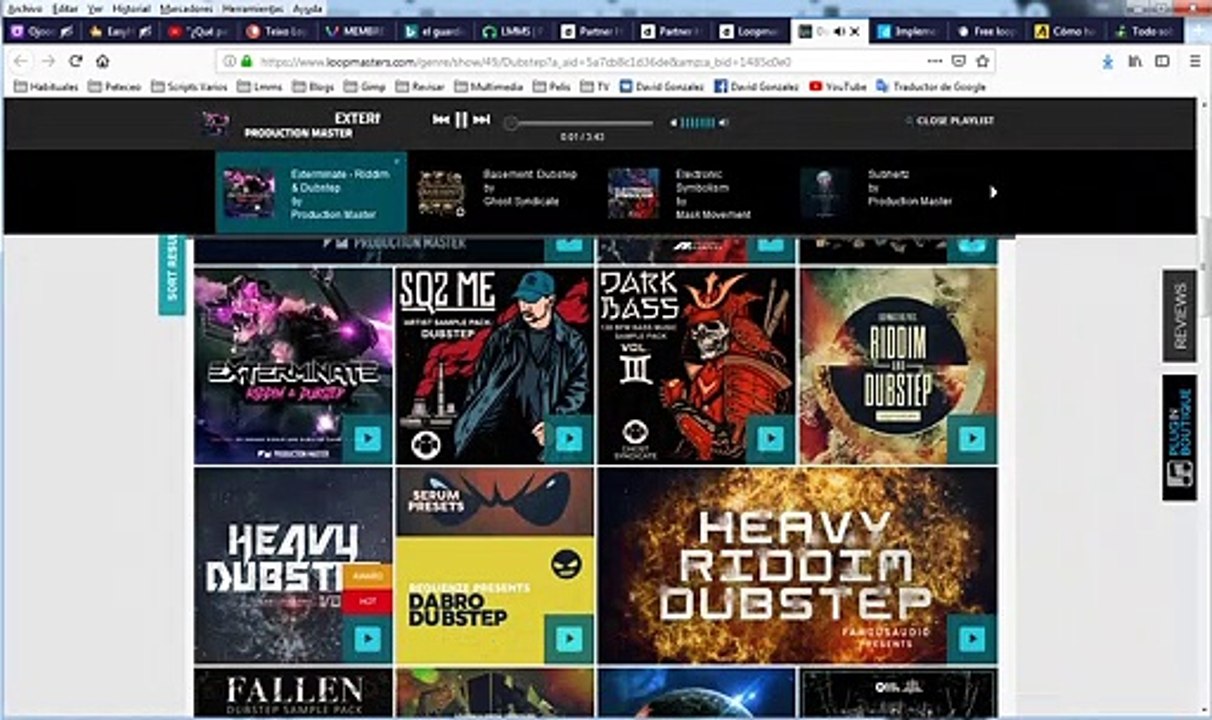Screen dimensions: 1212x720
Task: Adjust the volume level bar in the player
Action: click(698, 123)
